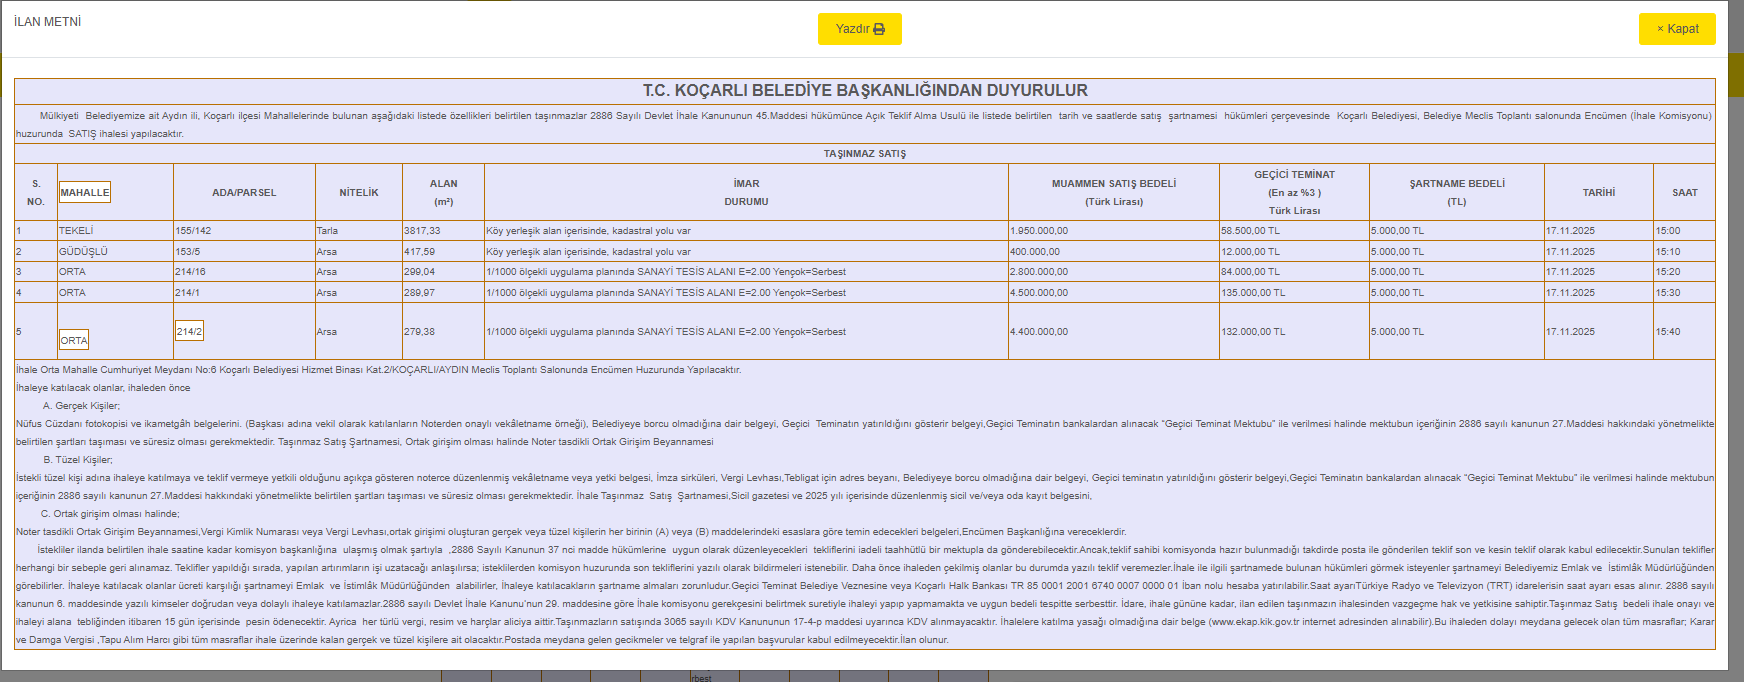Select the GÜDÜŞLÜ neighborhood cell
Viewport: 1744px width, 682px height.
83,252
